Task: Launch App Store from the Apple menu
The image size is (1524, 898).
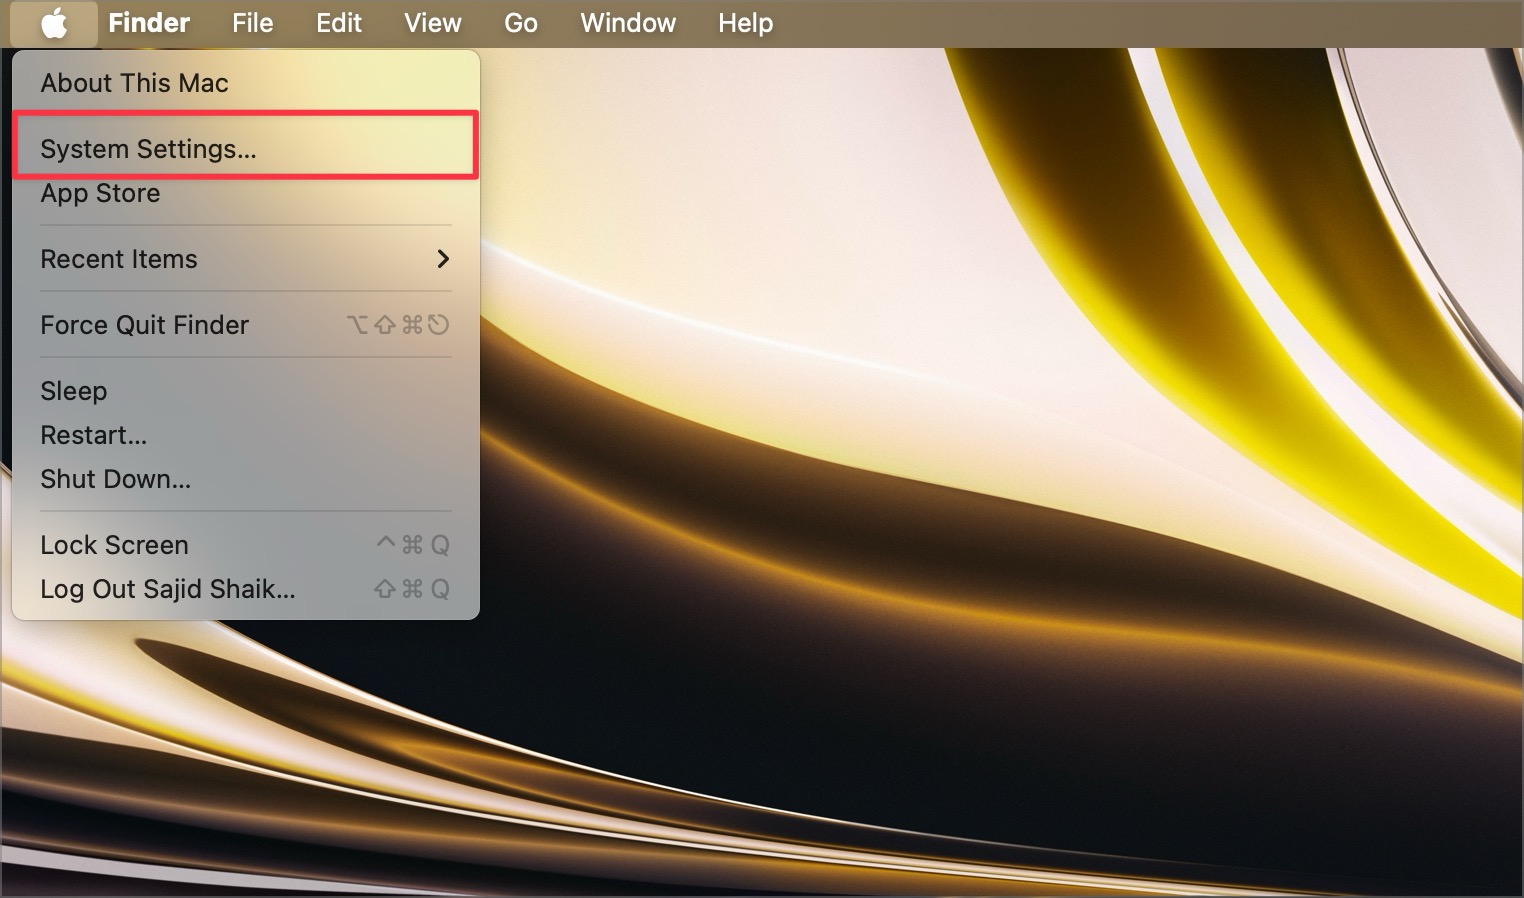Action: [100, 193]
